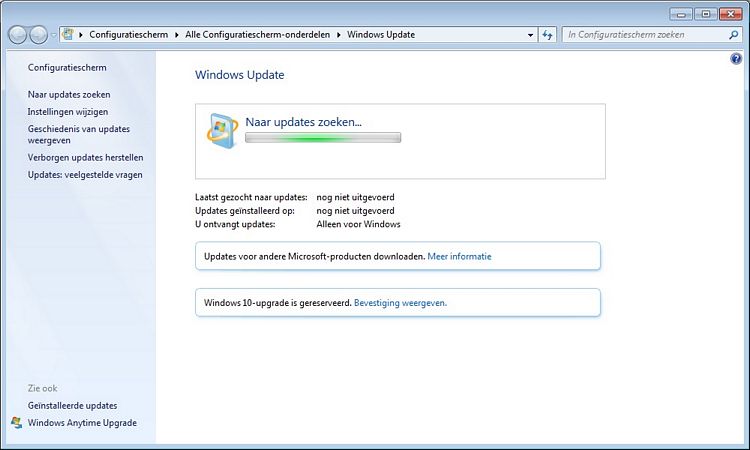The image size is (750, 450).
Task: Click 'Laatst gezocht naar updates:' label
Action: point(251,197)
